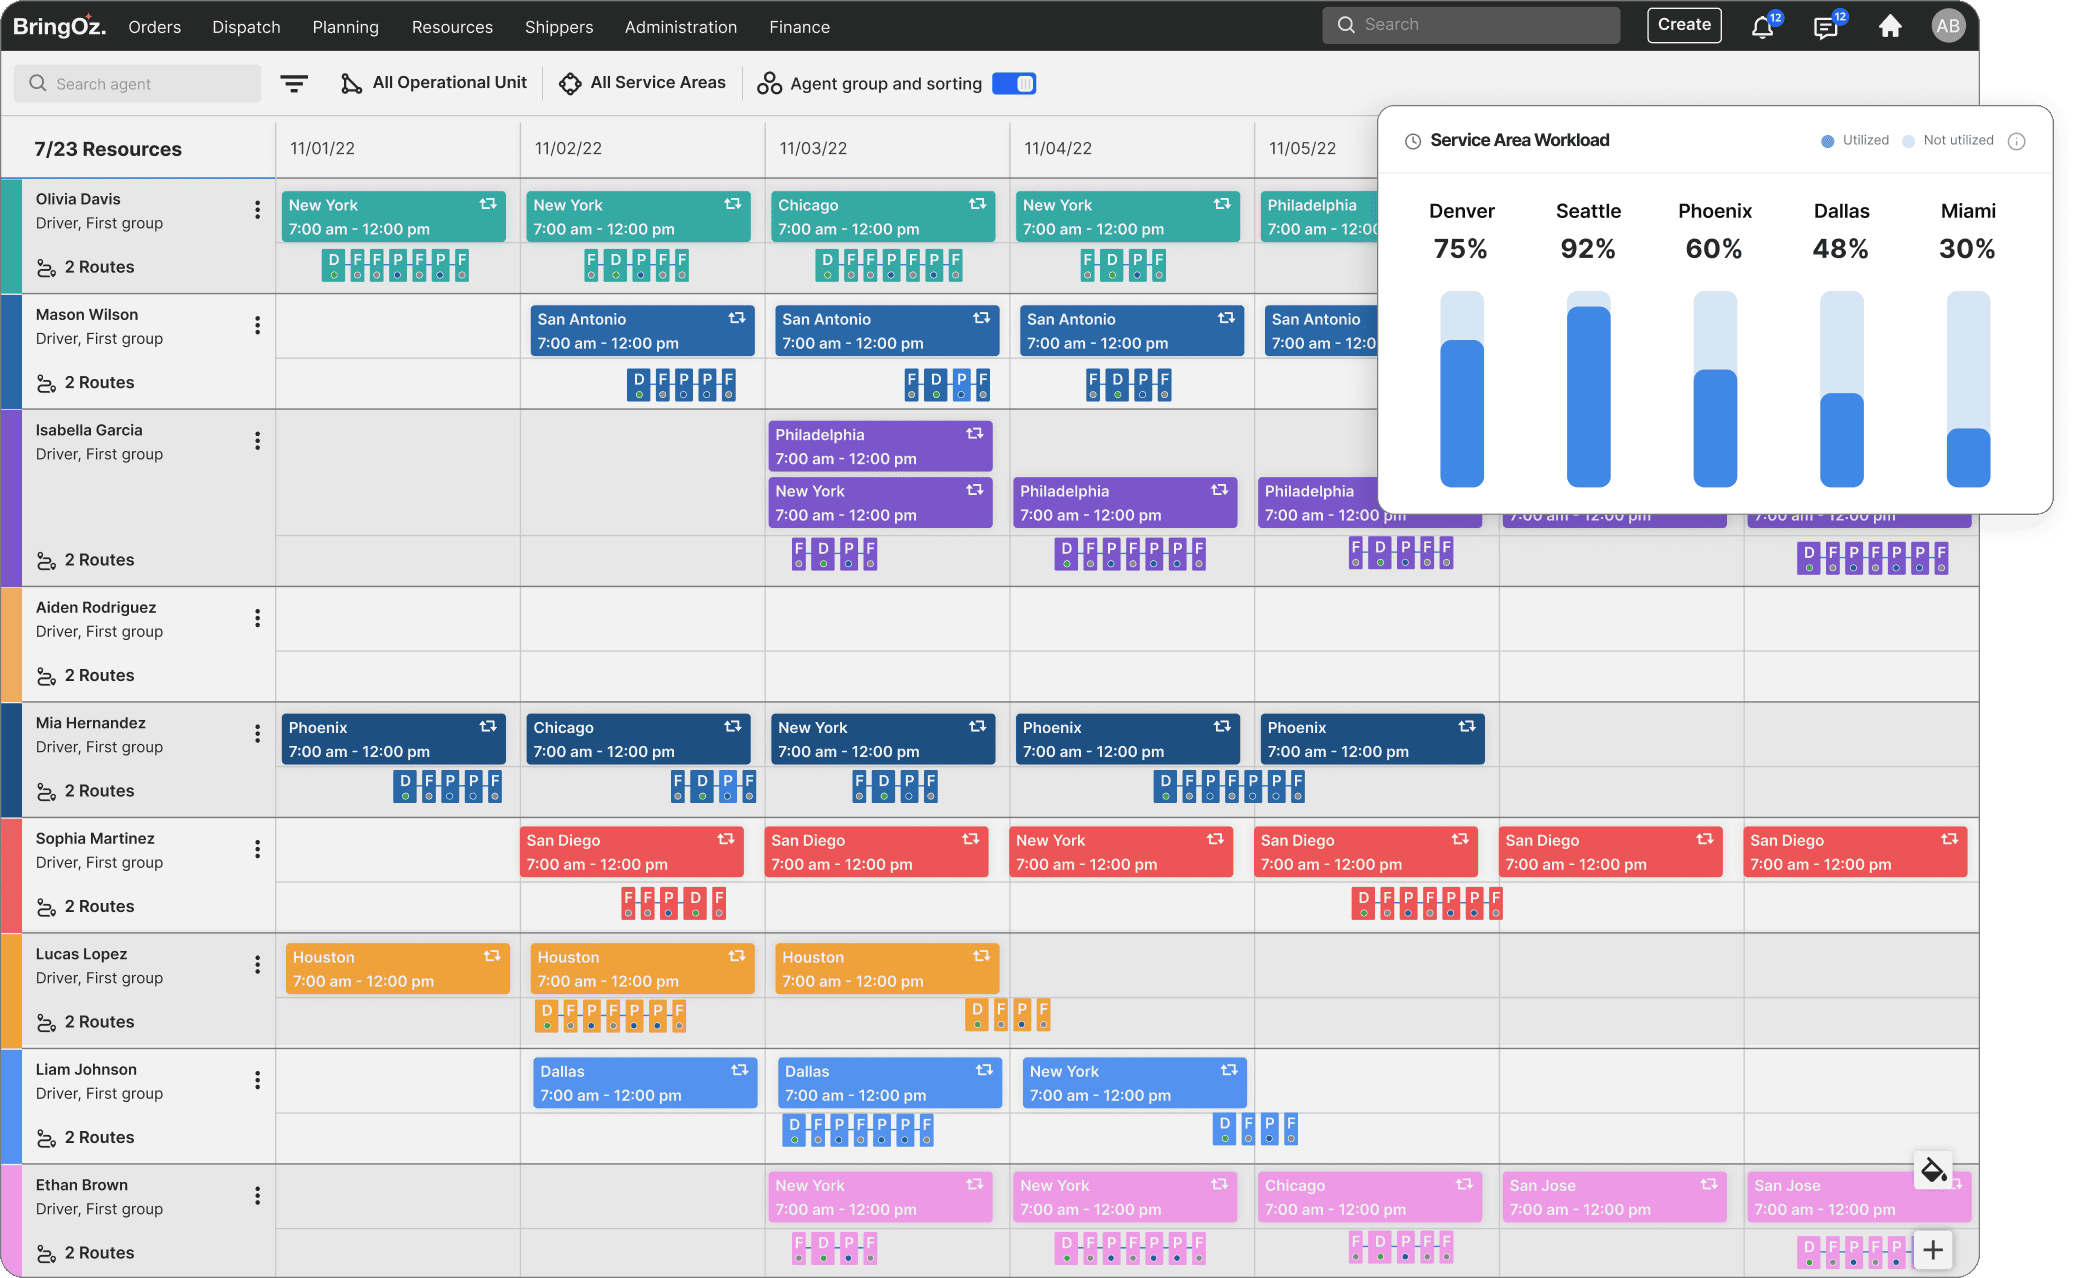Open Lucas Lopez three-dot menu
Screen dimensions: 2078x1278
pyautogui.click(x=257, y=965)
